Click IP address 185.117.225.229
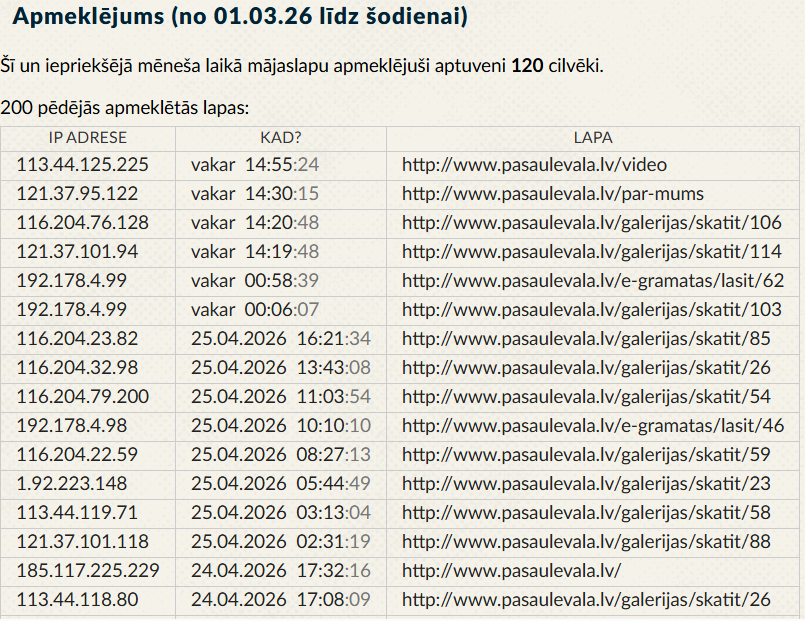 pyautogui.click(x=88, y=571)
